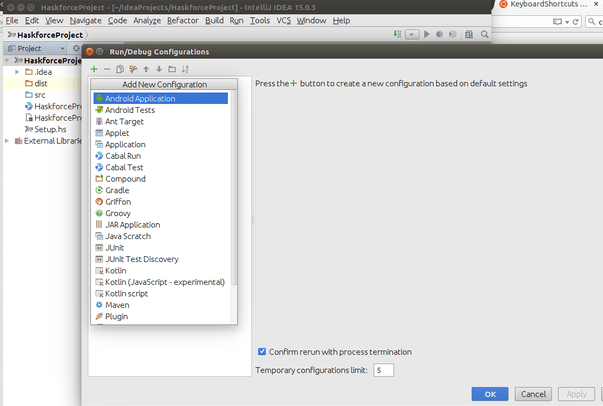
Task: Click the Apply button
Action: (576, 394)
